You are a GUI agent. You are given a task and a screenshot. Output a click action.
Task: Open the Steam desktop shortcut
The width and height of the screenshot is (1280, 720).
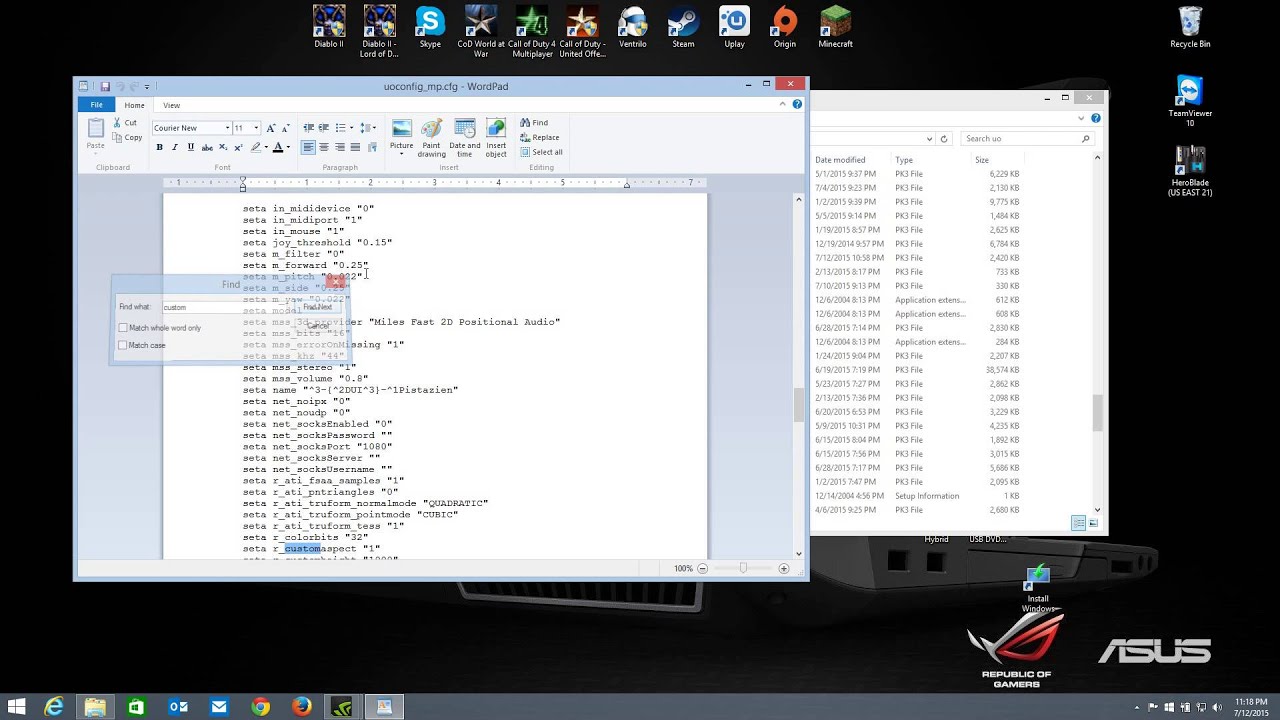(x=683, y=27)
